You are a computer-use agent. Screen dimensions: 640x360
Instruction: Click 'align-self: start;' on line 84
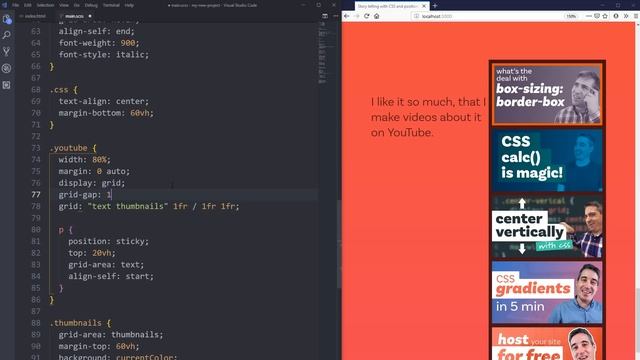tap(111, 276)
